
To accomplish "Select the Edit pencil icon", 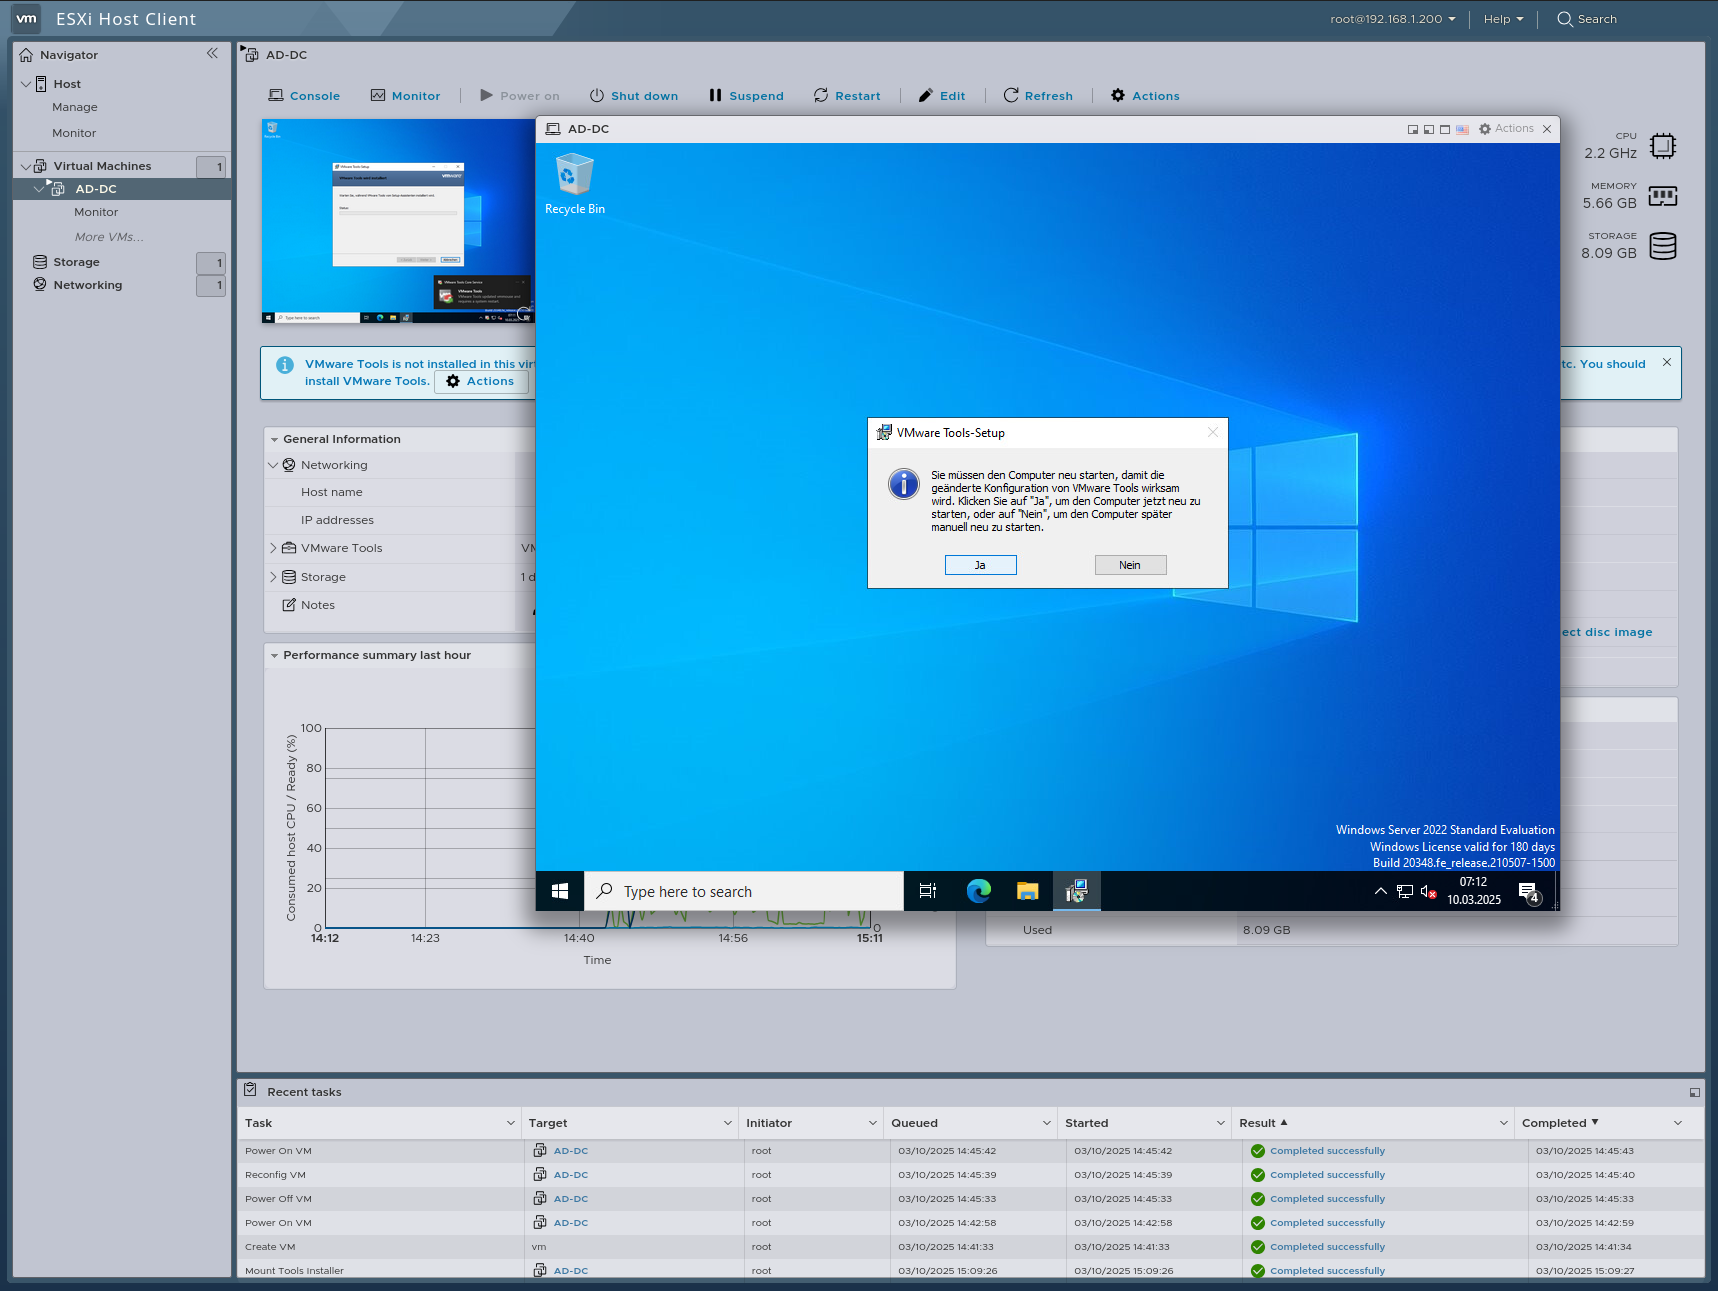I will (926, 95).
